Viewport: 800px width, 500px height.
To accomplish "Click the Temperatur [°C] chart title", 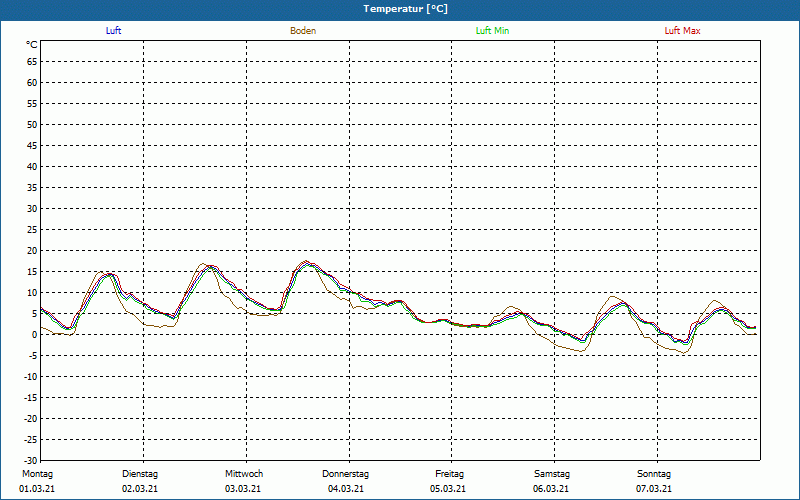I will click(x=406, y=9).
